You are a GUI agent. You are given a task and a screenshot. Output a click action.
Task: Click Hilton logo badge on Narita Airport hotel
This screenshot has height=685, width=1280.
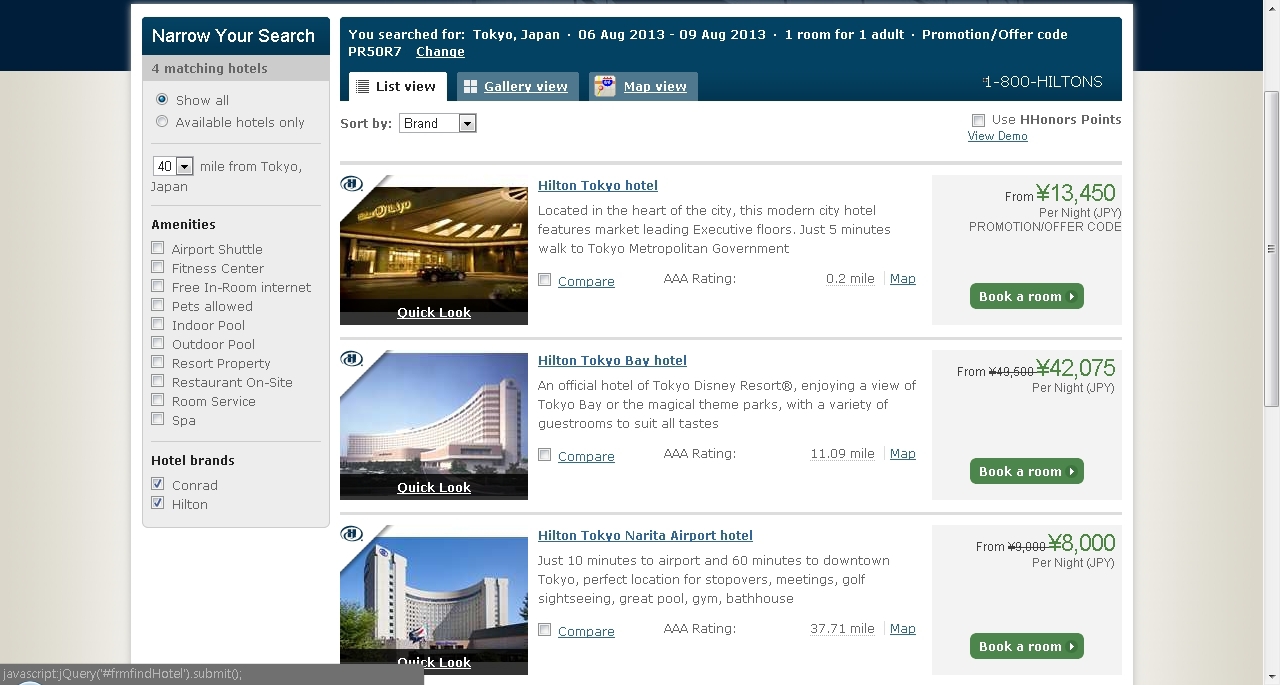pos(351,534)
